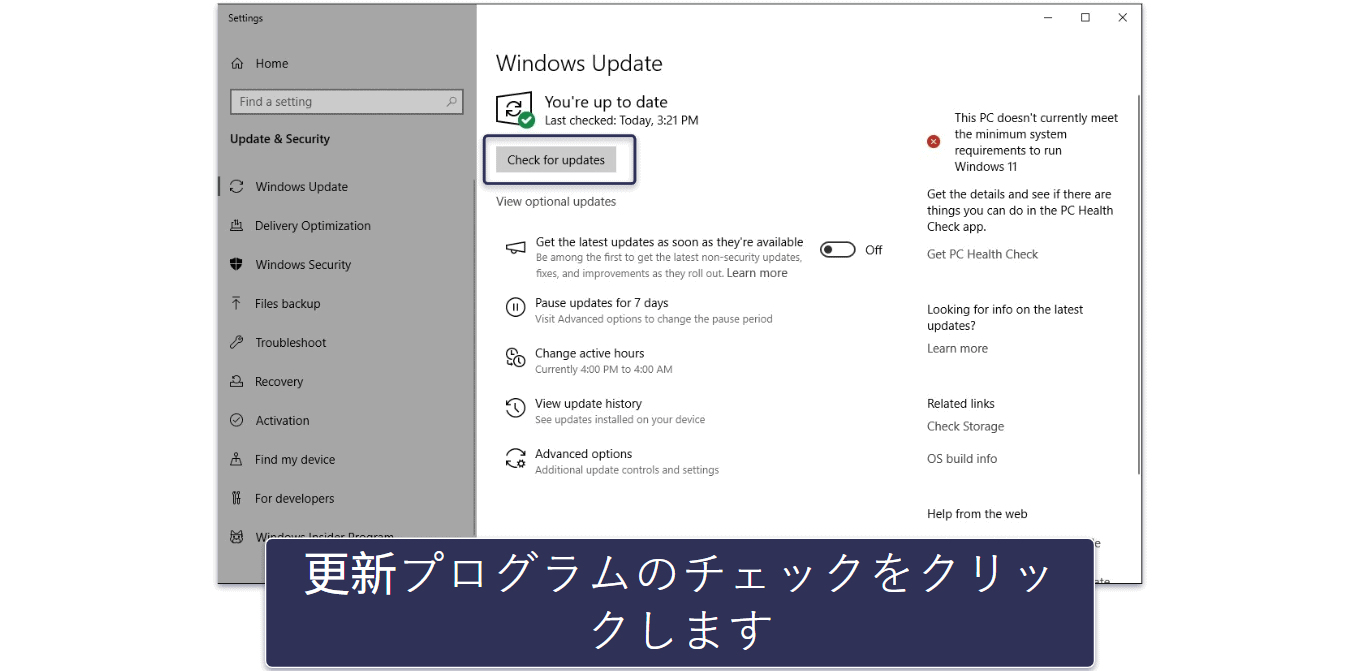
Task: Select Pause updates for 7 days
Action: click(x=601, y=303)
